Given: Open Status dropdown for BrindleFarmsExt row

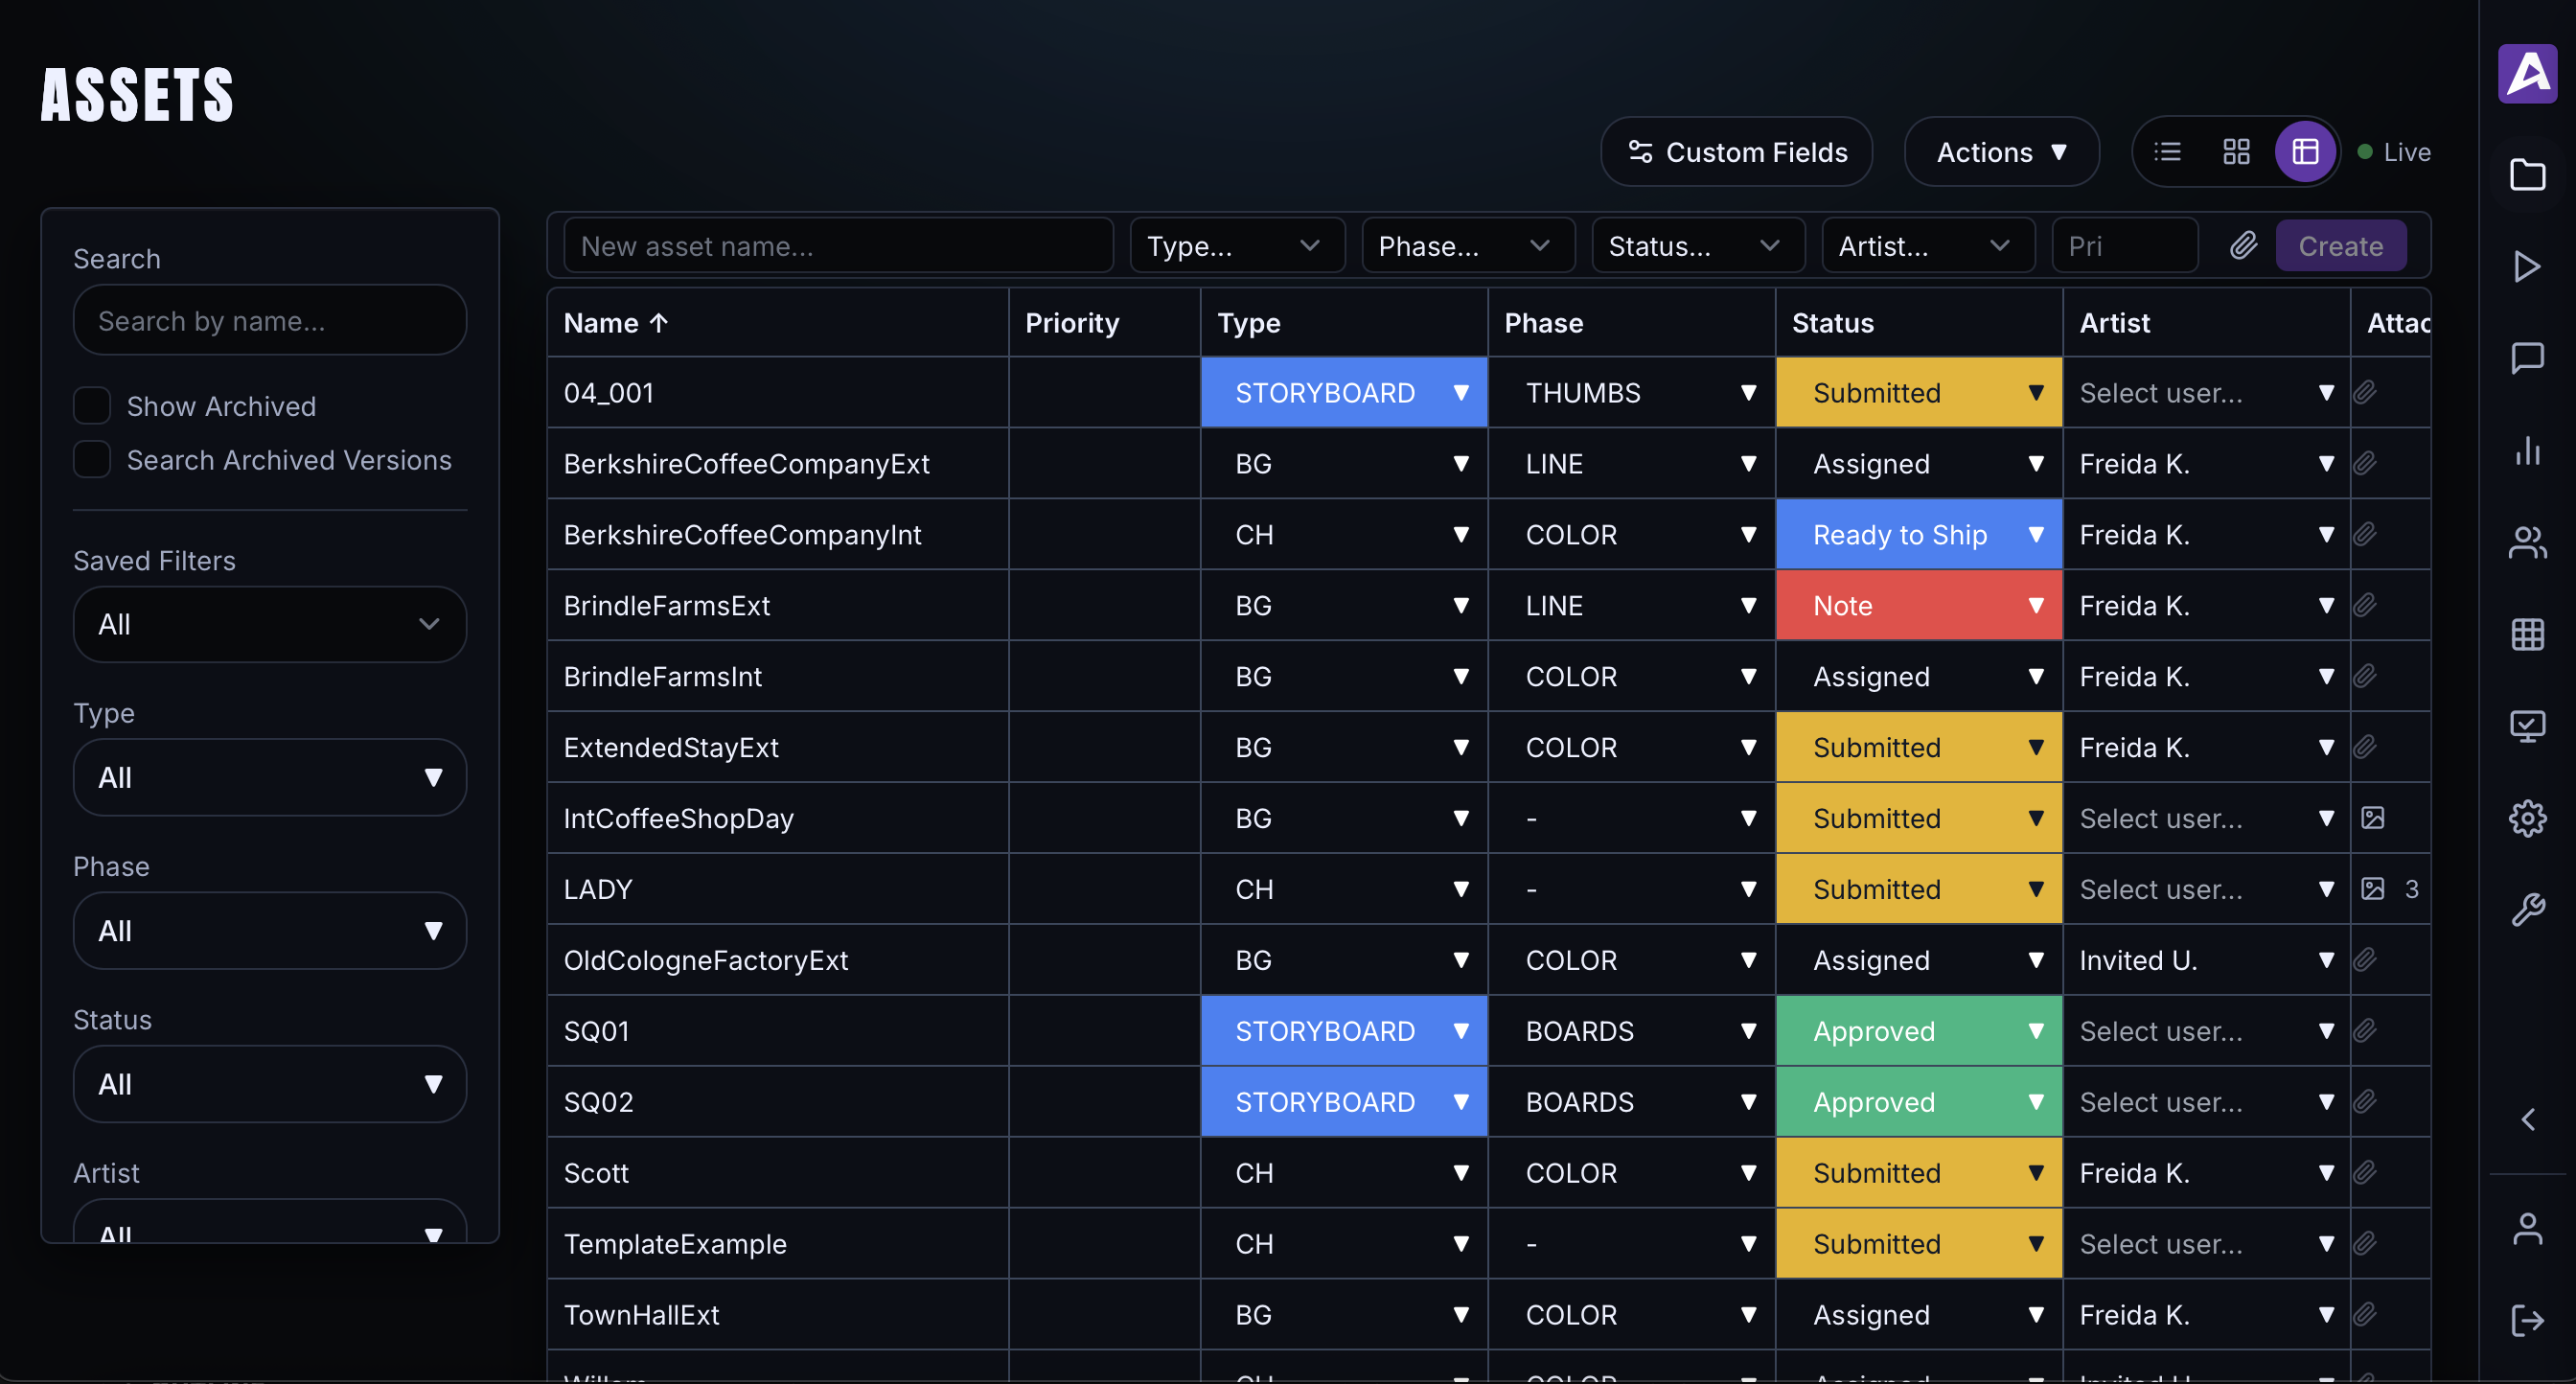Looking at the screenshot, I should point(1918,606).
